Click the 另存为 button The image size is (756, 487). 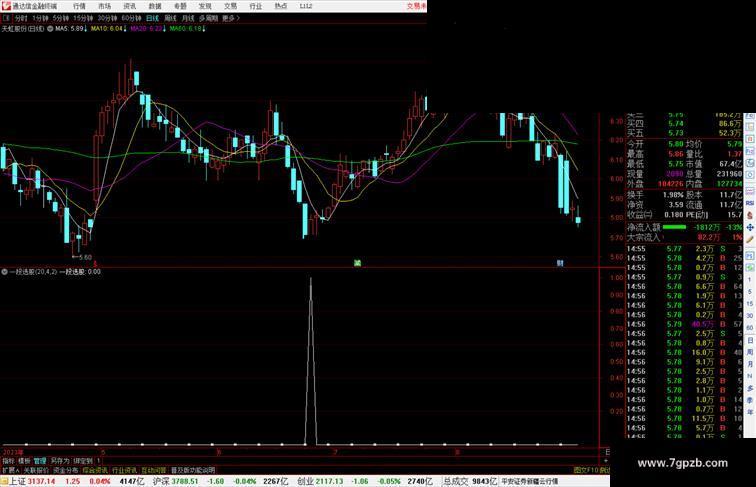pyautogui.click(x=60, y=461)
